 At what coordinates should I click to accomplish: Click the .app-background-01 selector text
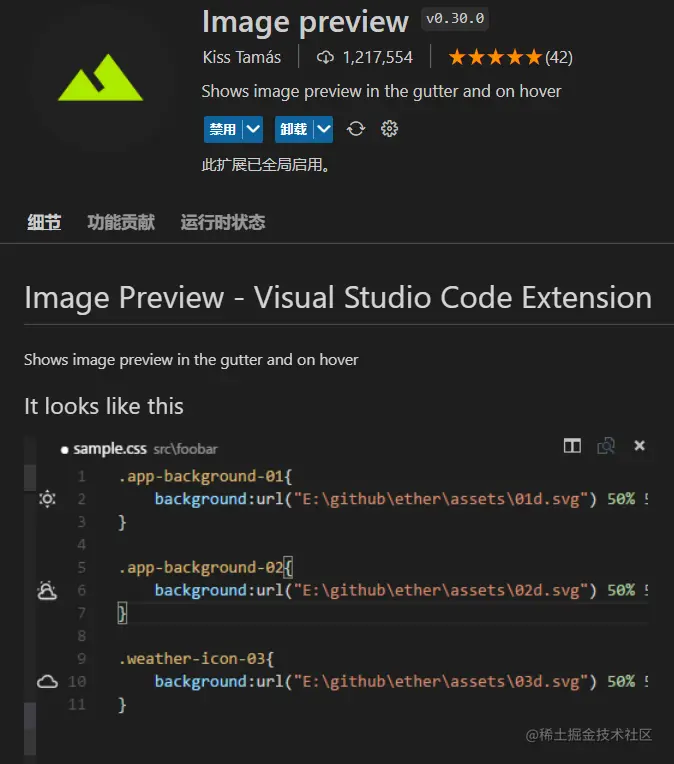(x=201, y=476)
